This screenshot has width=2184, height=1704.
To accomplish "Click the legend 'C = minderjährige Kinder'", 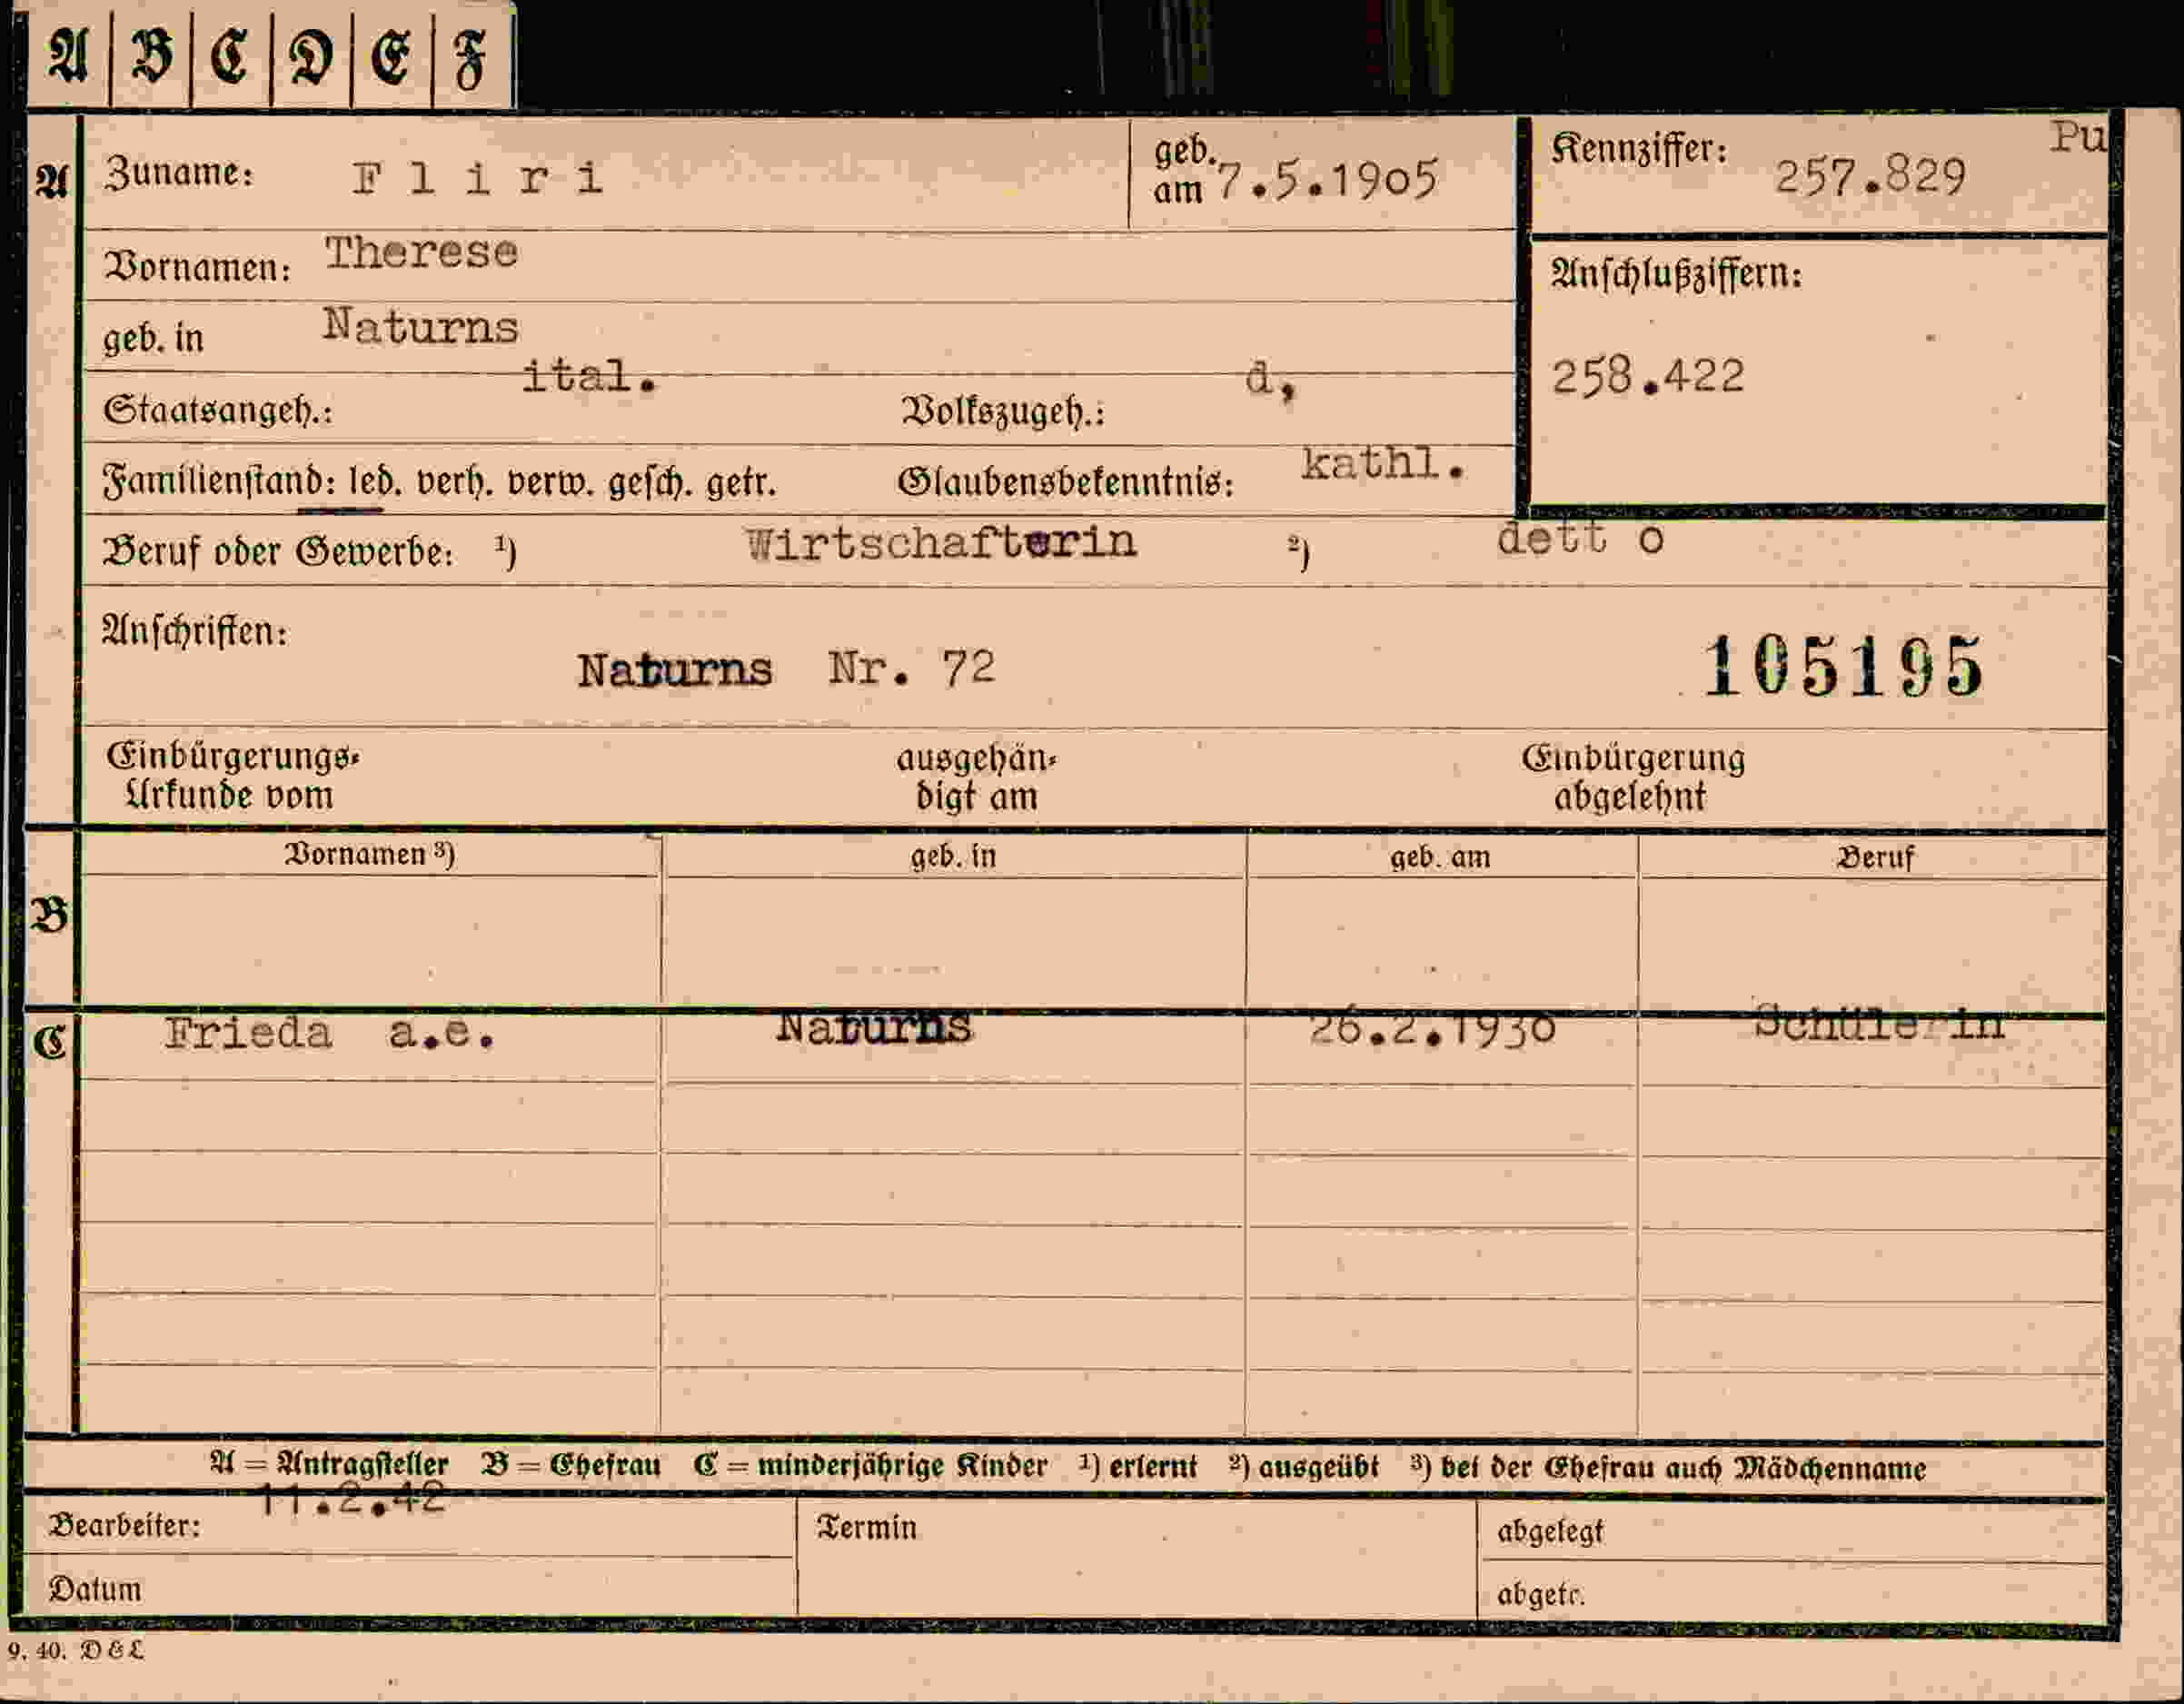I will point(870,1466).
